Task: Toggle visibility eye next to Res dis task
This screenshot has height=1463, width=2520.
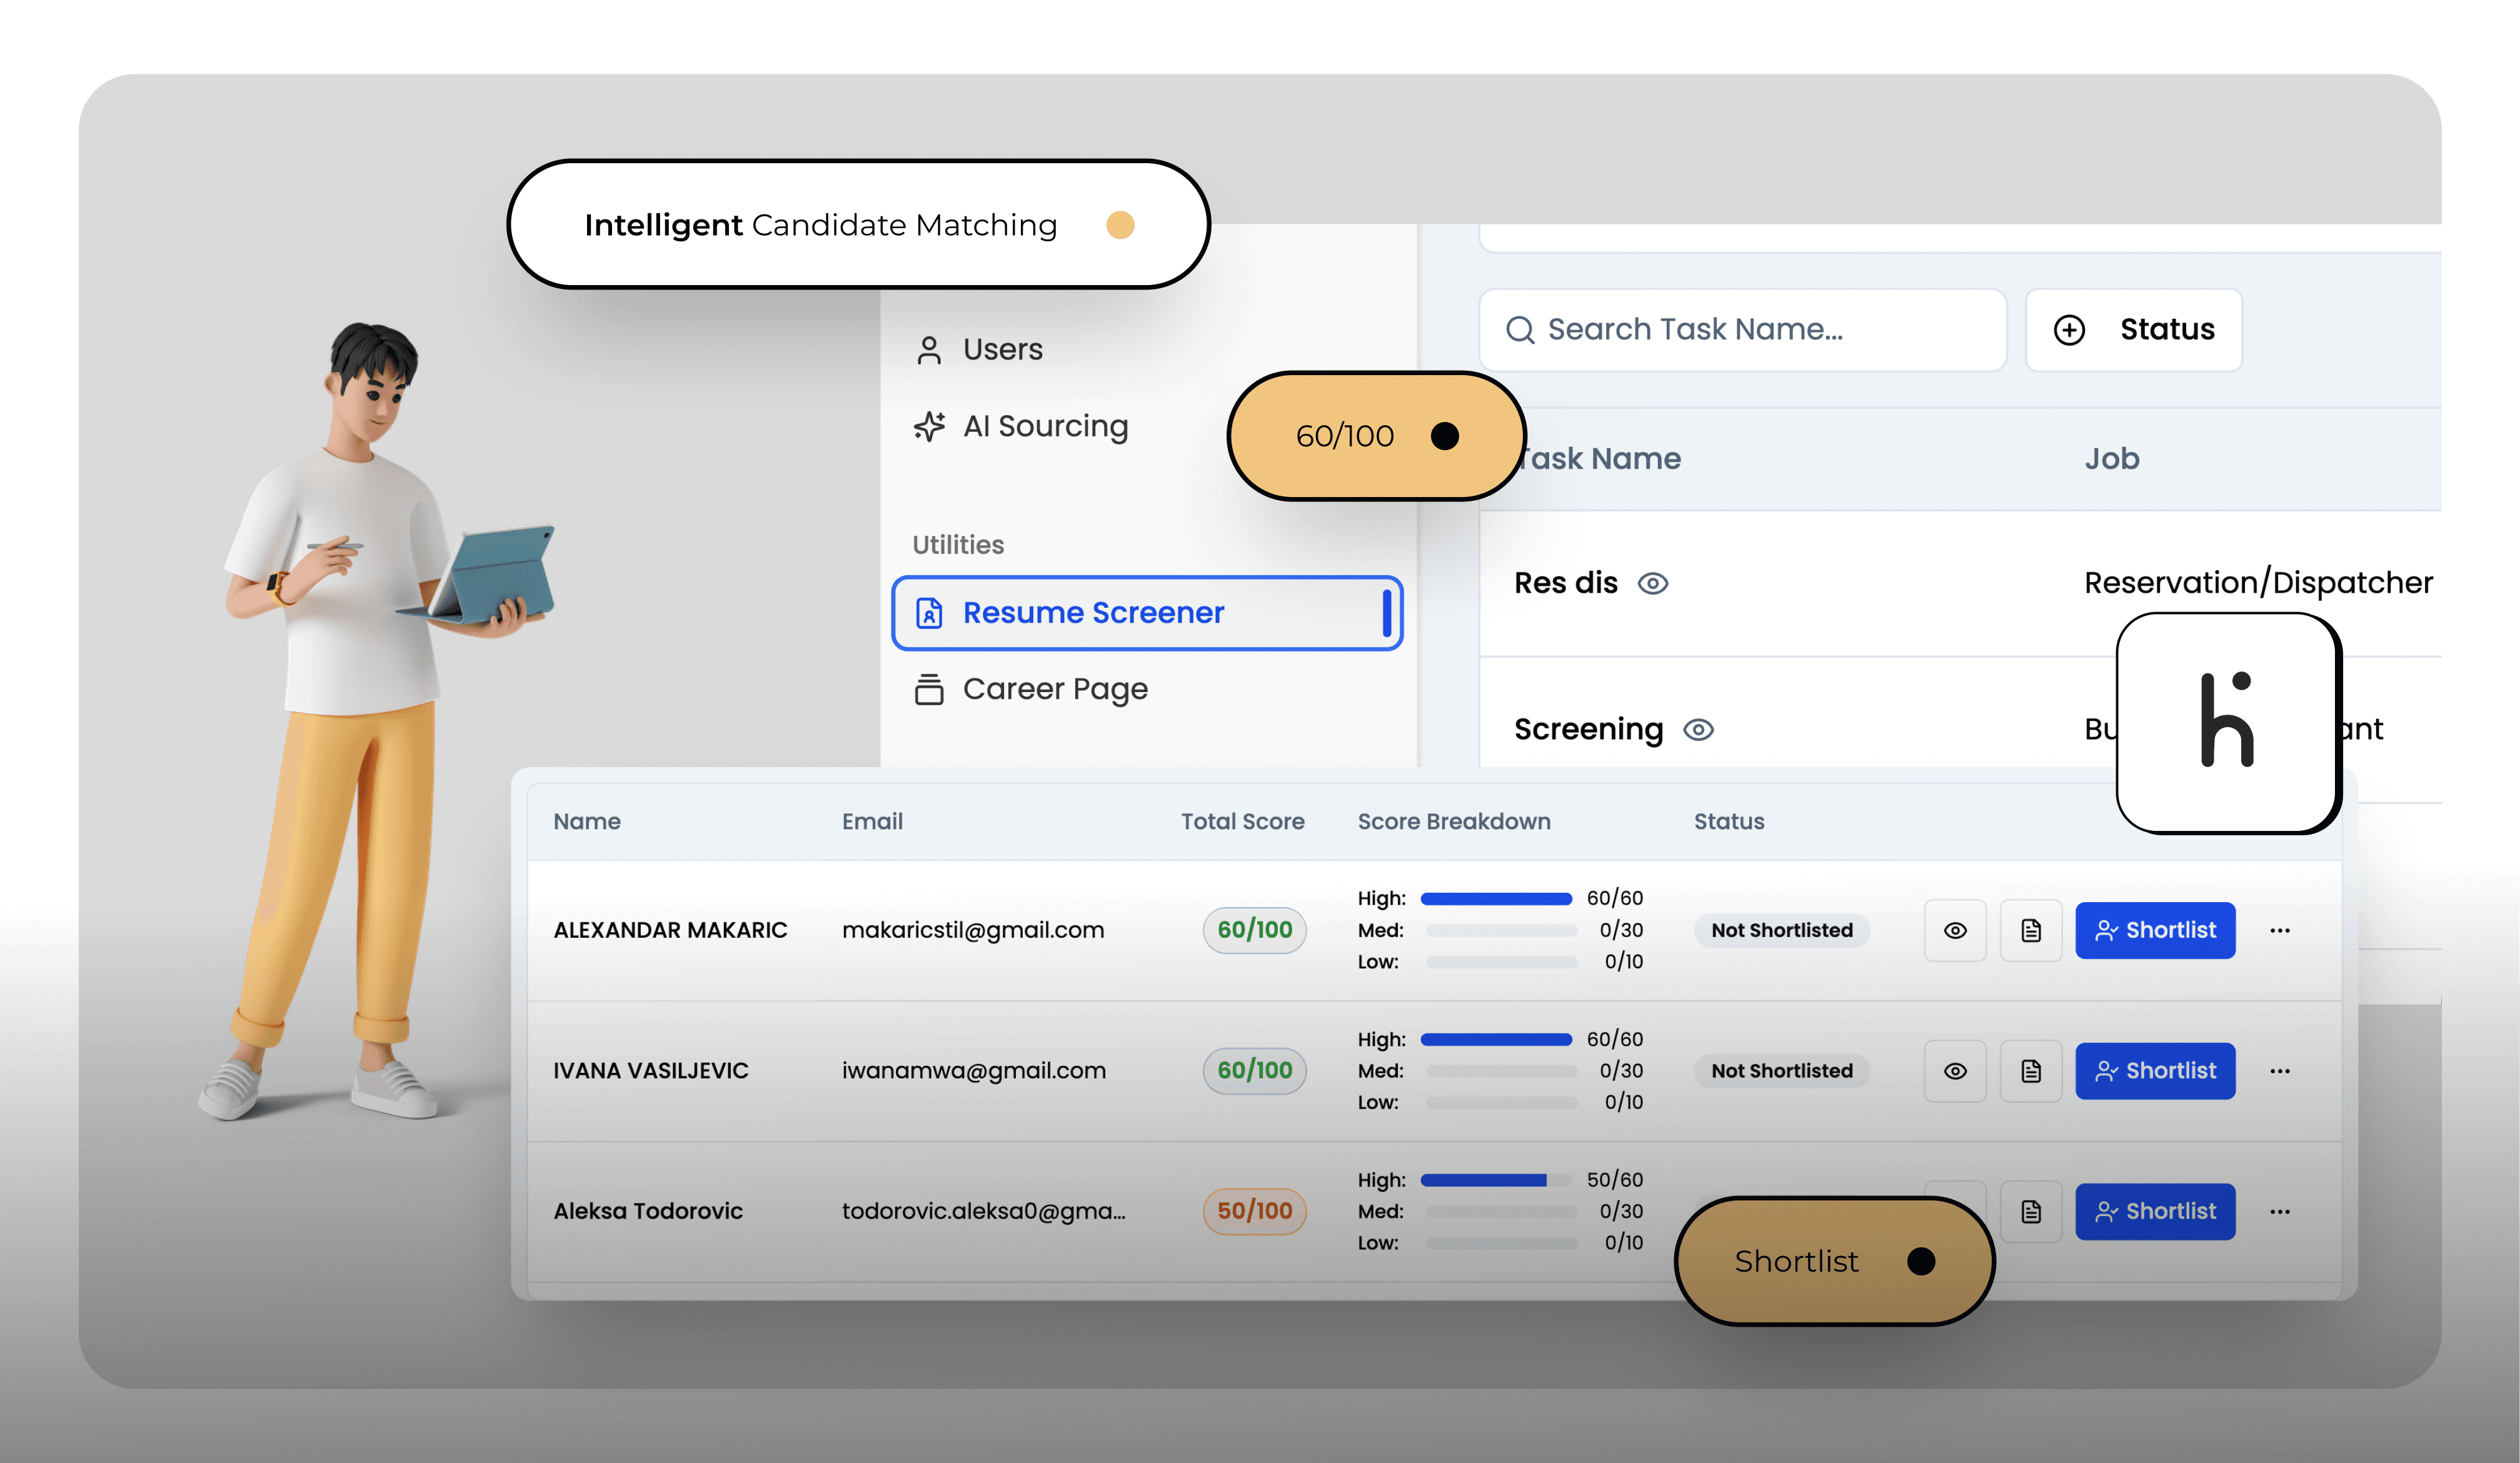Action: pos(1652,583)
